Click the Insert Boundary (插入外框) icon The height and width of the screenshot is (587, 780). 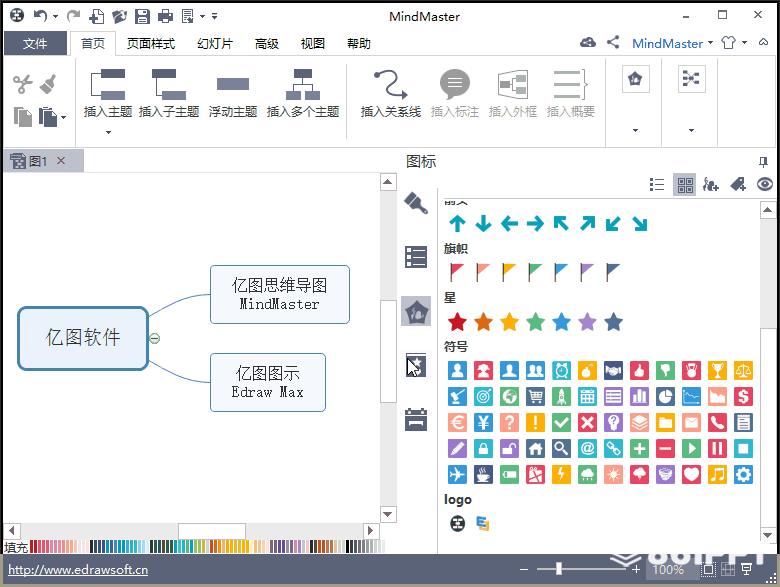(513, 84)
